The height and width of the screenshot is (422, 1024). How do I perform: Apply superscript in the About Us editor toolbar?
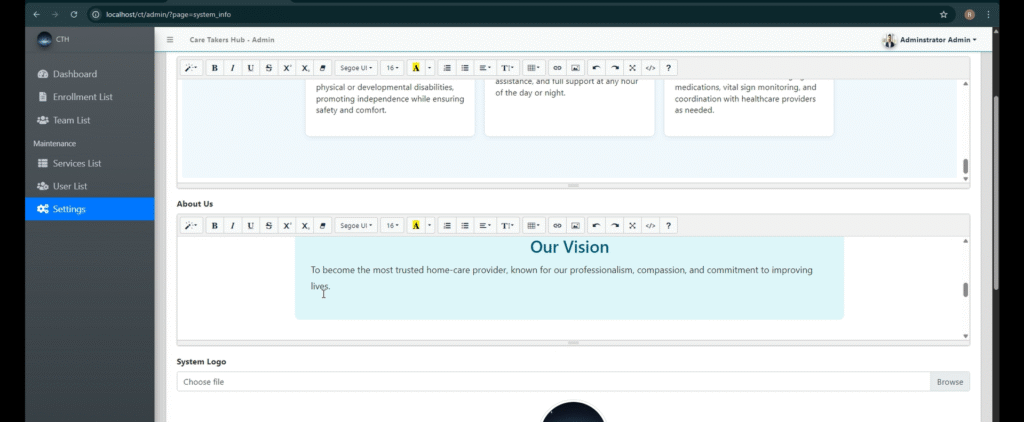(287, 225)
